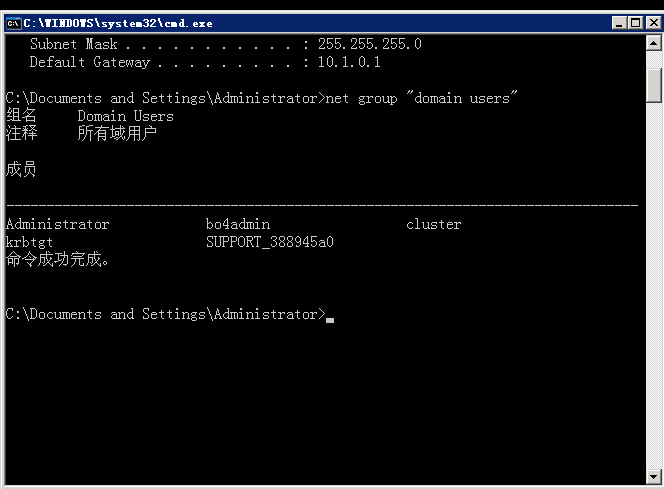Image resolution: width=664 pixels, height=489 pixels.
Task: Click the vertical scrollbar thumb
Action: click(x=653, y=85)
